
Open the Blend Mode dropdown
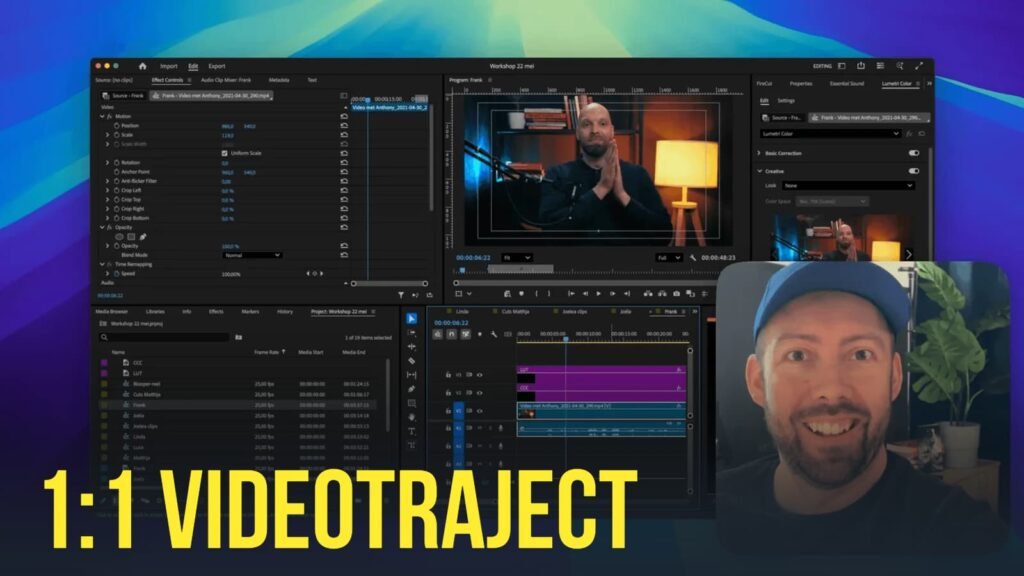pos(252,255)
